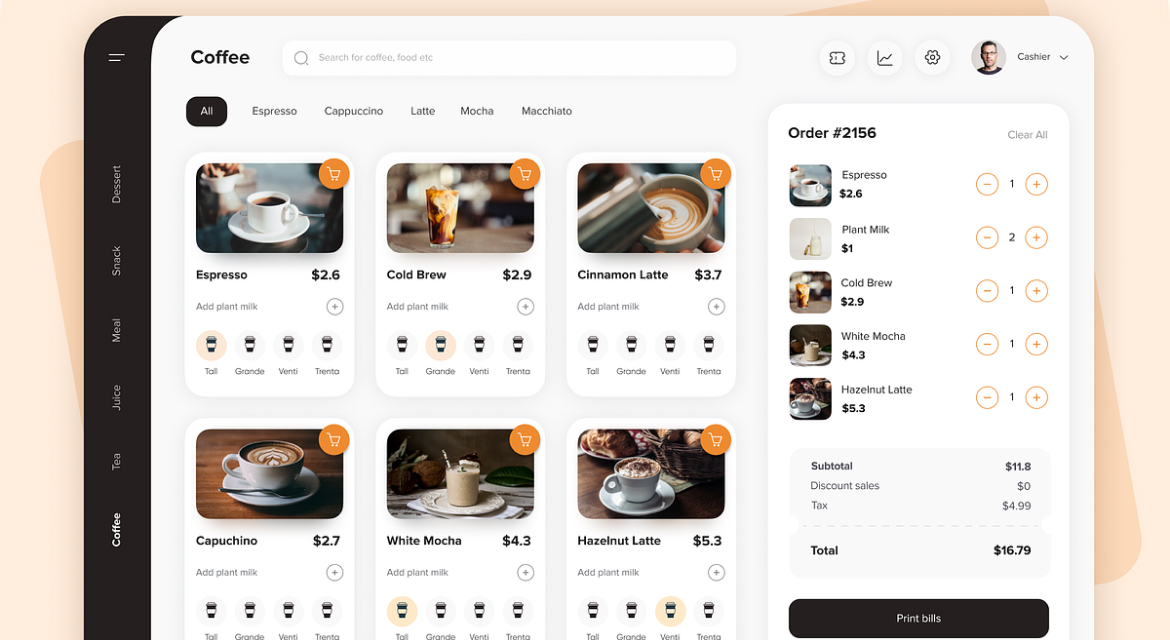Image resolution: width=1170 pixels, height=640 pixels.
Task: Add Cinnamon Latte to cart
Action: click(716, 175)
